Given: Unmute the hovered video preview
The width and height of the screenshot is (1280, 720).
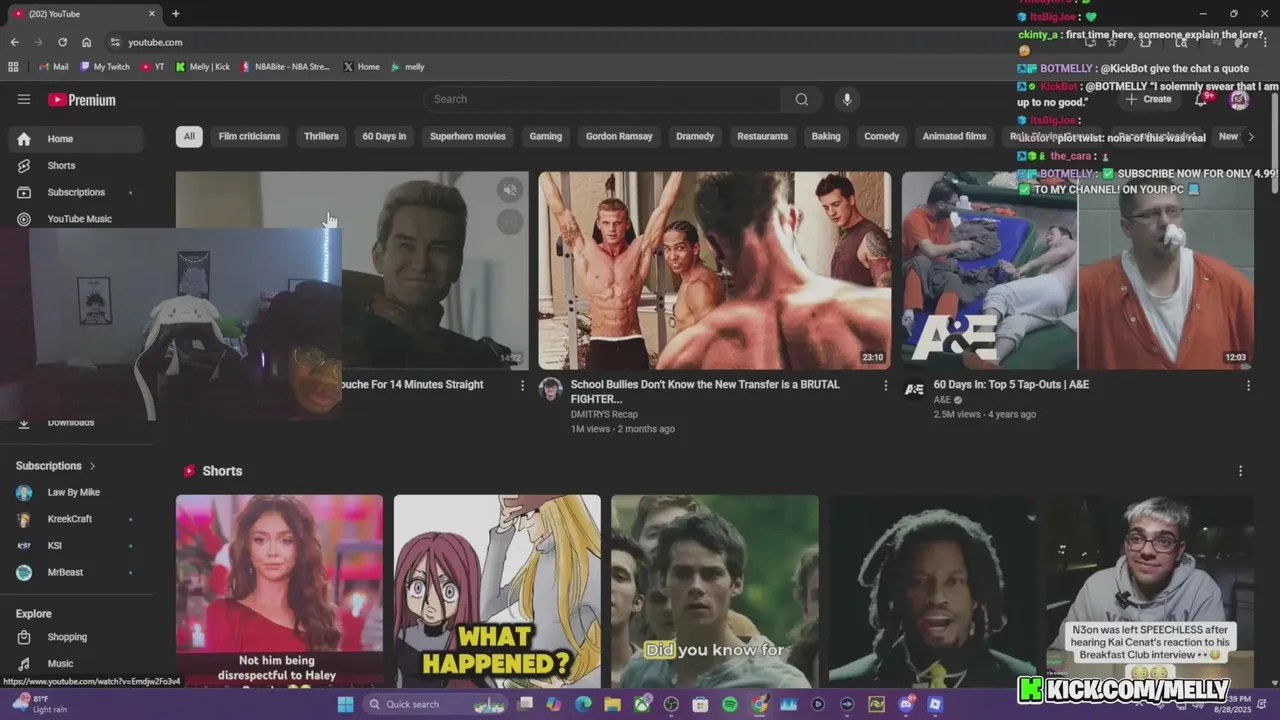Looking at the screenshot, I should click(510, 190).
